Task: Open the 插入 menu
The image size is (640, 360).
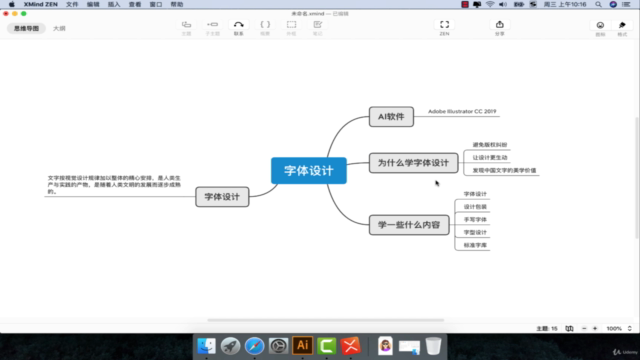Action: [114, 4]
